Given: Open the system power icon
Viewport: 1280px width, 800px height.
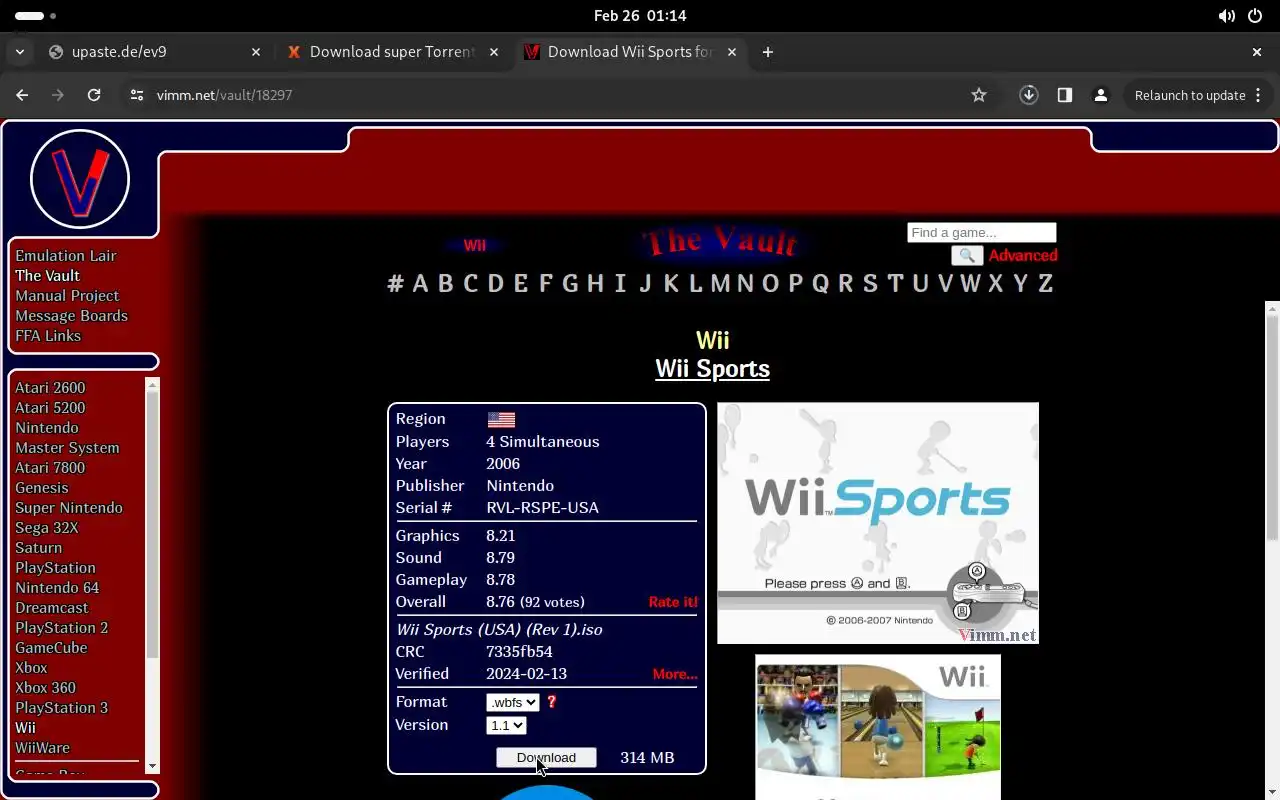Looking at the screenshot, I should pyautogui.click(x=1255, y=16).
